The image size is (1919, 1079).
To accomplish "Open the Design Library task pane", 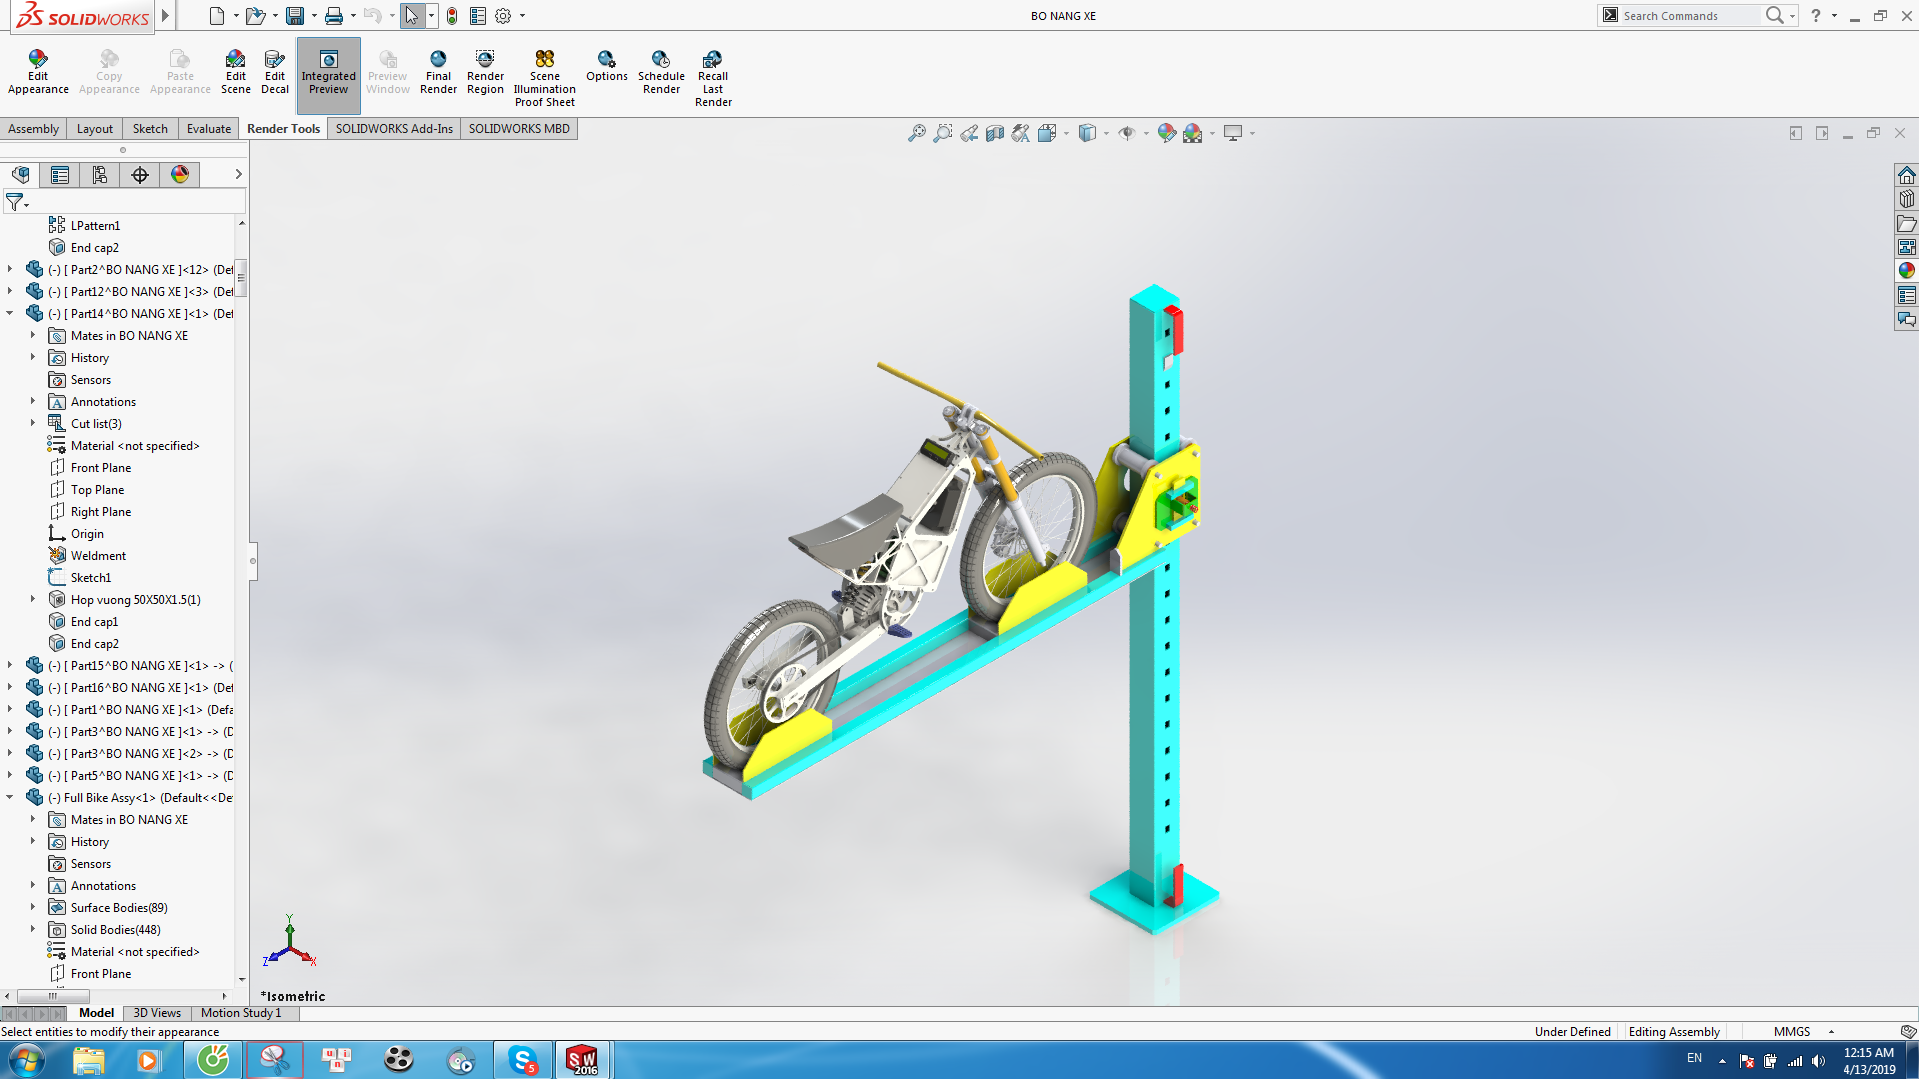I will tap(1907, 199).
